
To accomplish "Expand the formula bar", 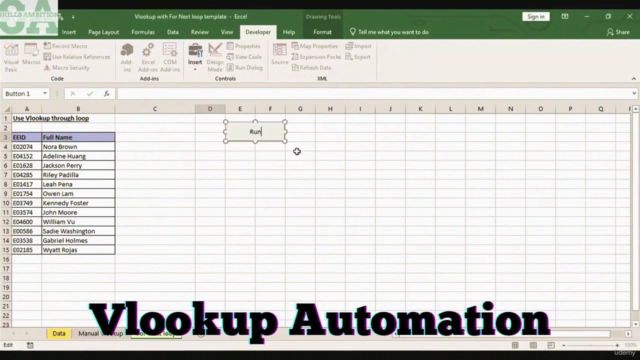I will tap(634, 93).
